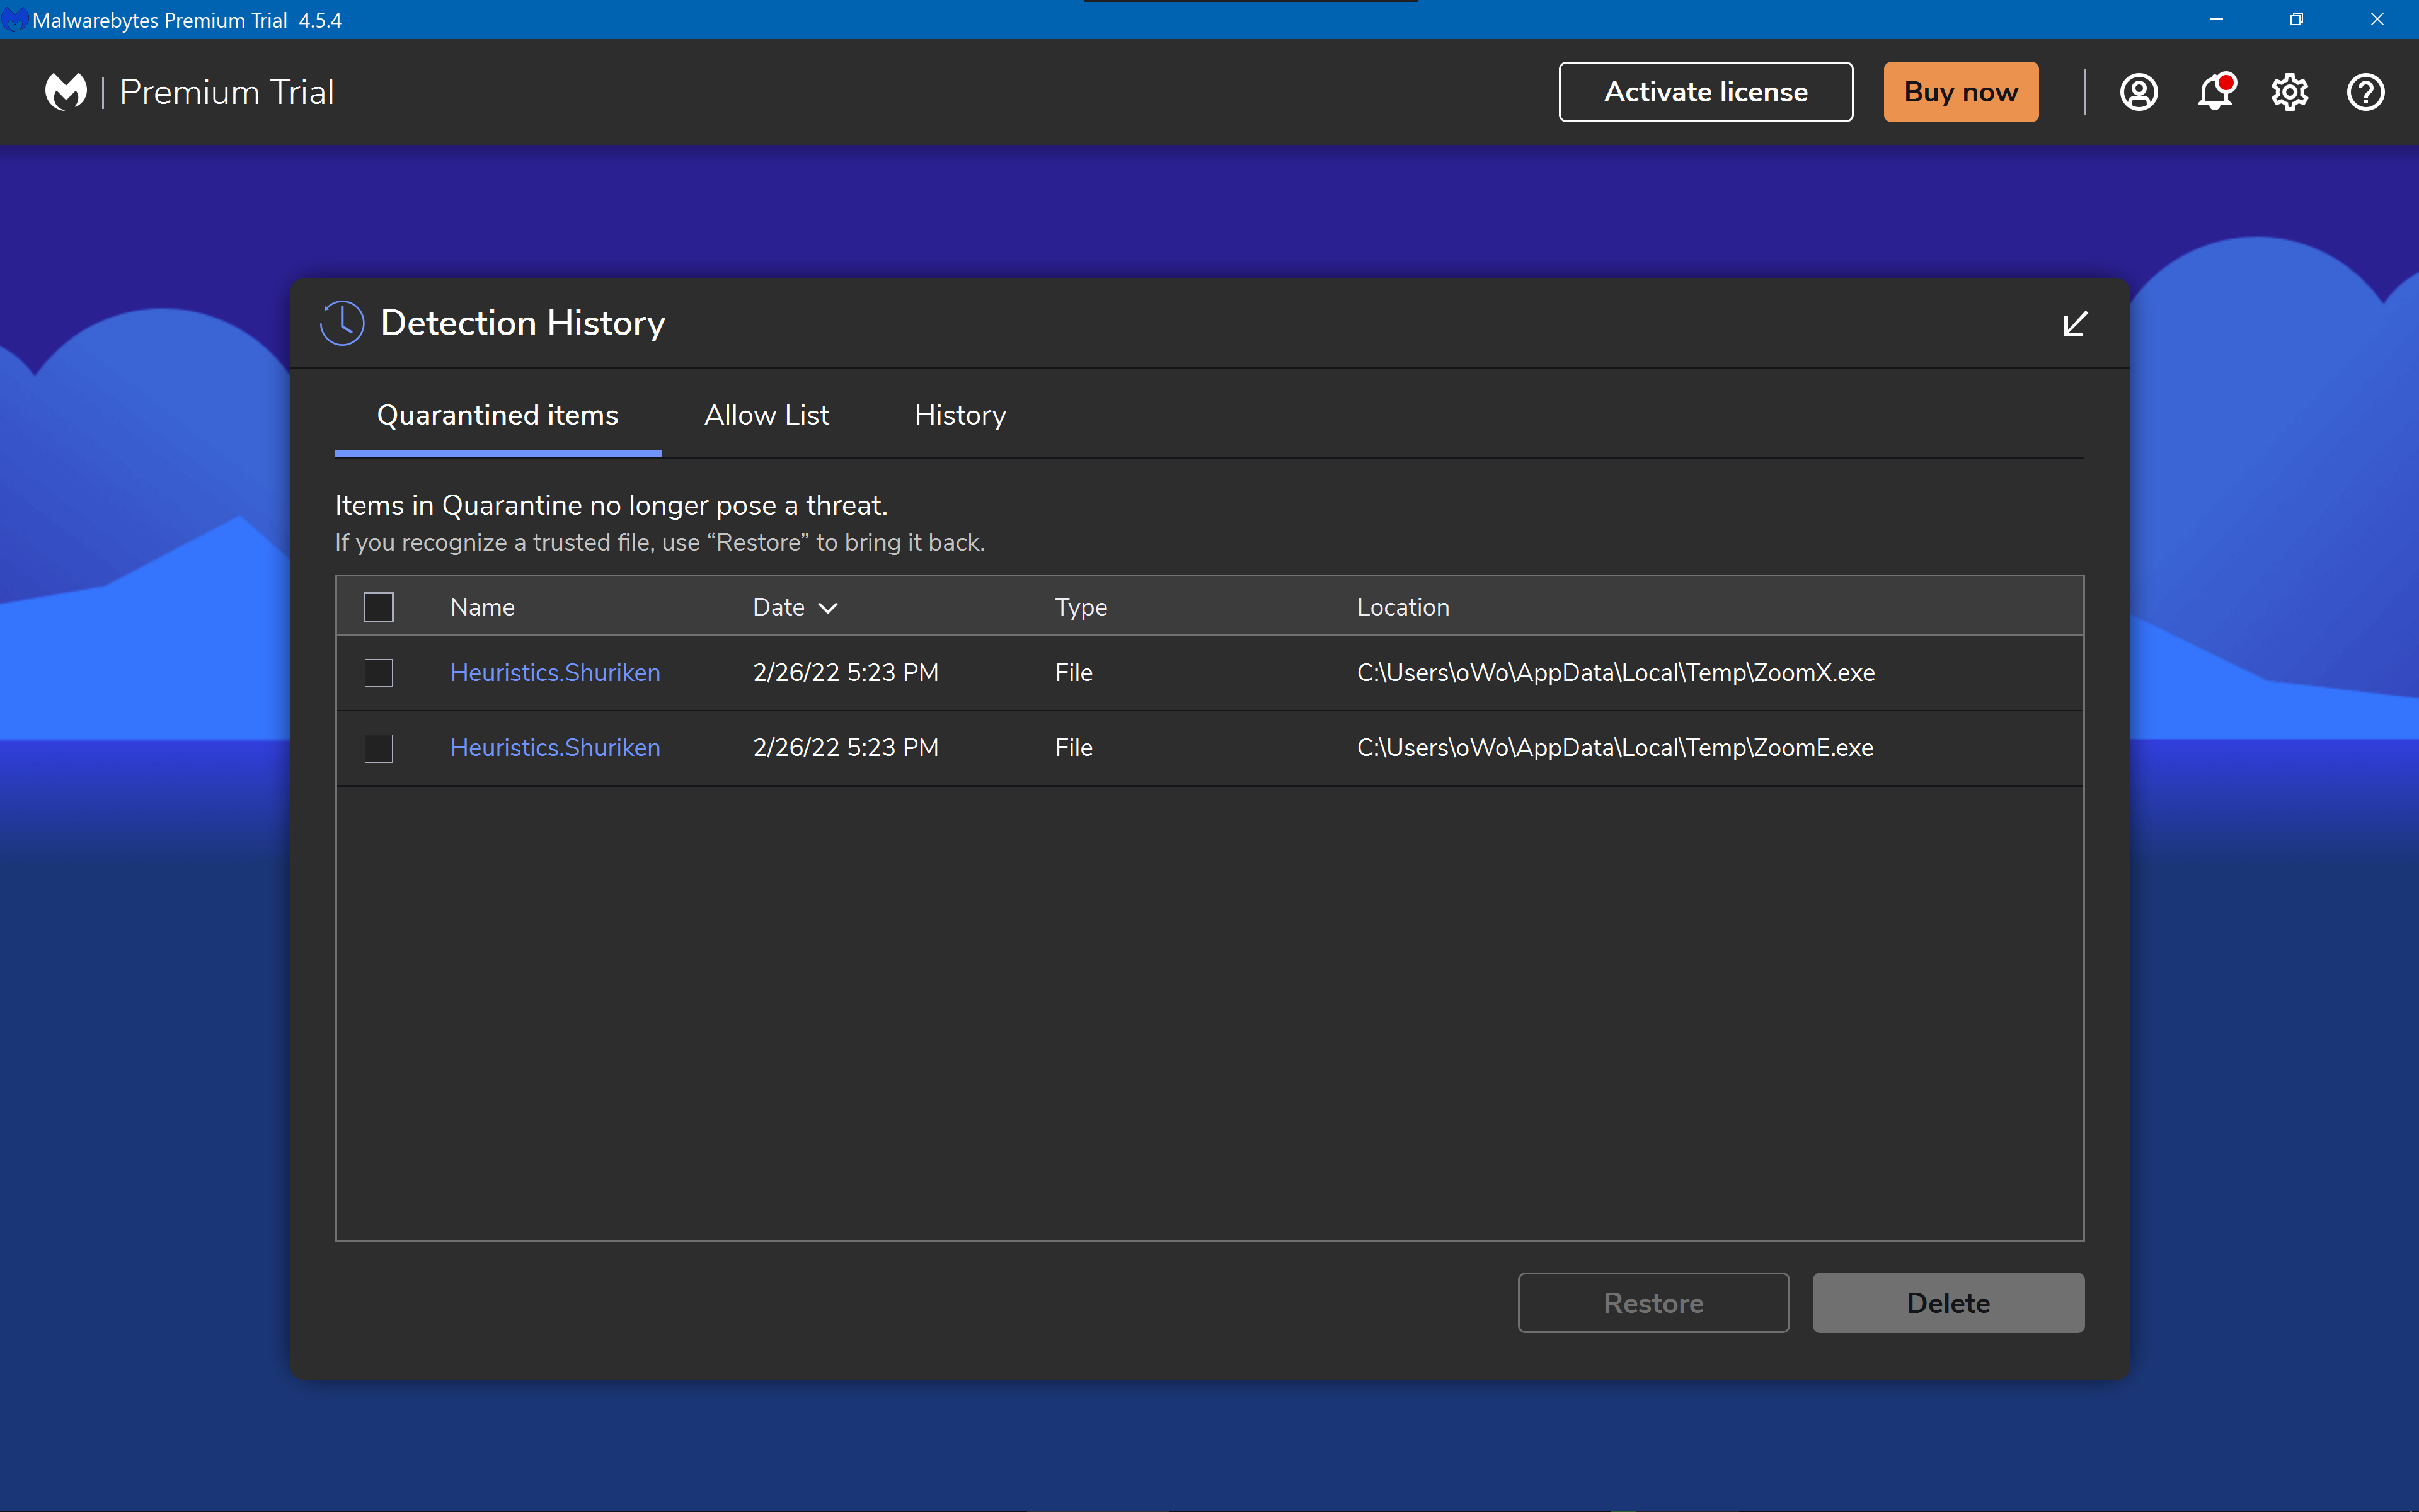Click the Malwarebytes title bar app icon

(x=14, y=19)
